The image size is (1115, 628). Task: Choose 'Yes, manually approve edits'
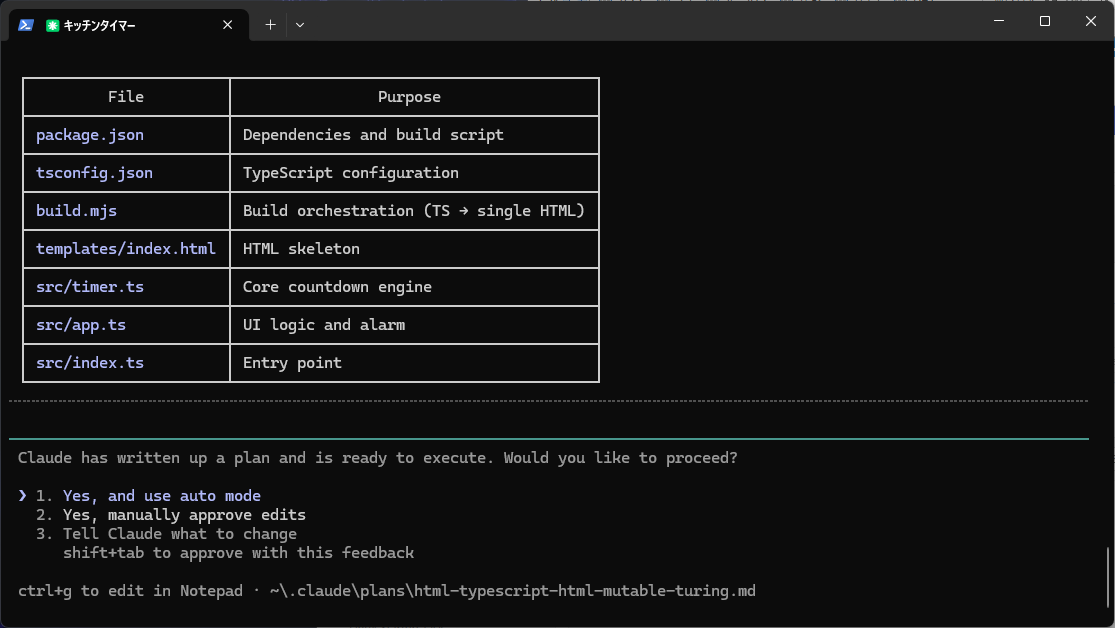(184, 515)
